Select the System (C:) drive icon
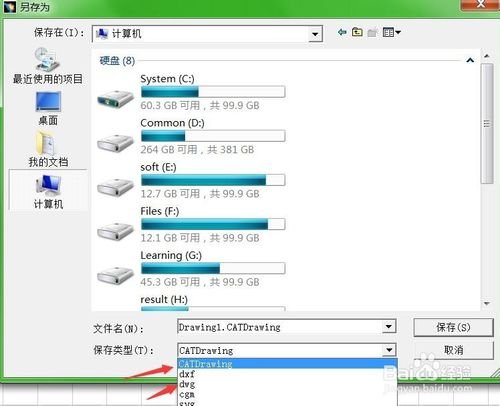The height and width of the screenshot is (406, 500). [x=115, y=99]
